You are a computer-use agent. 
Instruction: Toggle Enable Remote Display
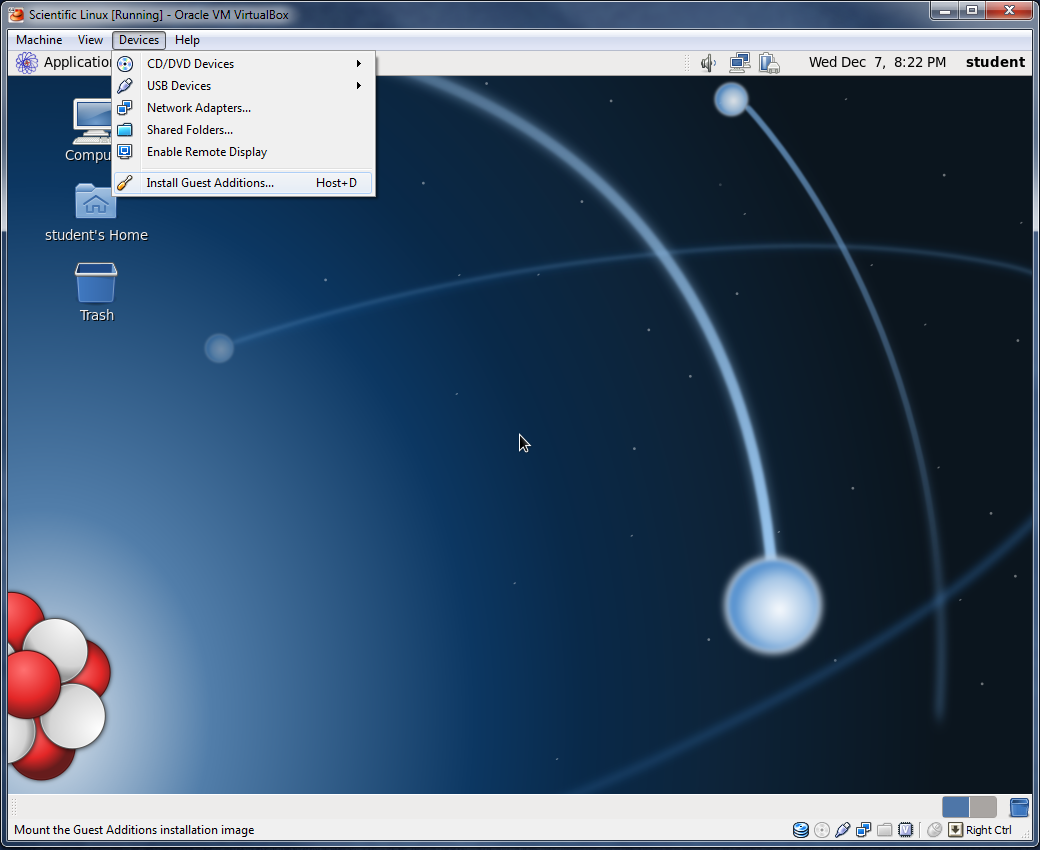coord(243,151)
